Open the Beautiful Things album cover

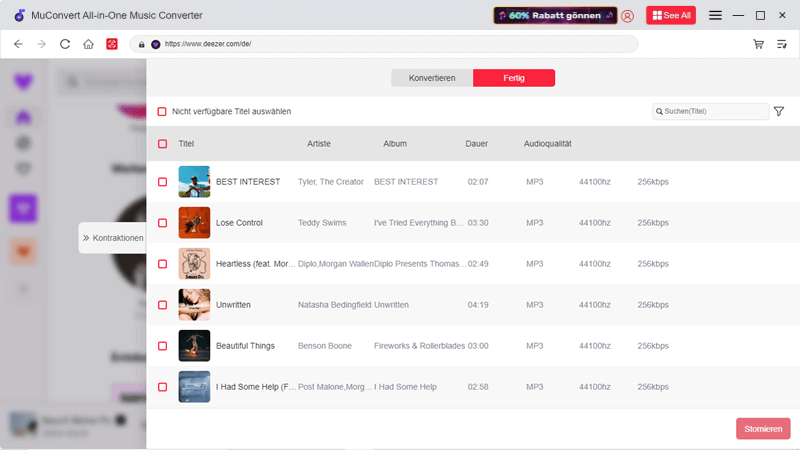tap(194, 346)
